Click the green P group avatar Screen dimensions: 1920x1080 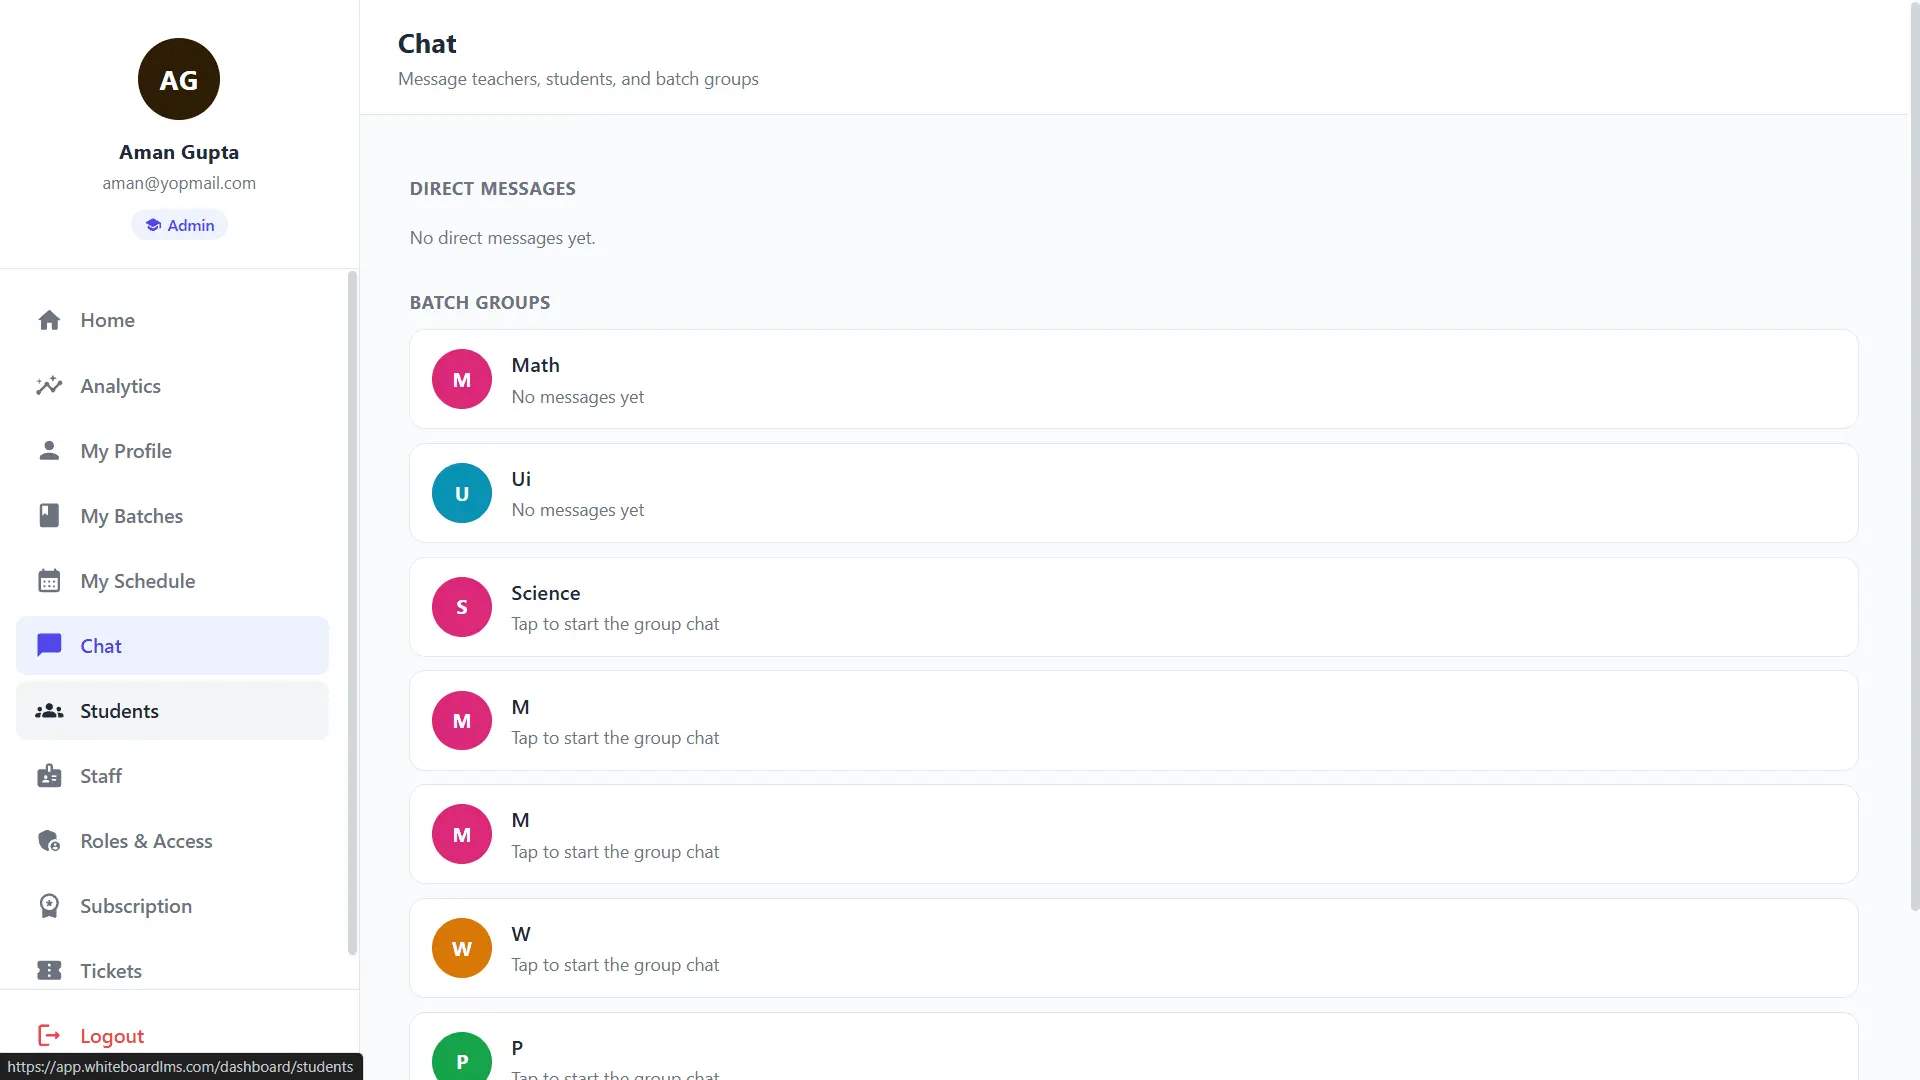462,1056
